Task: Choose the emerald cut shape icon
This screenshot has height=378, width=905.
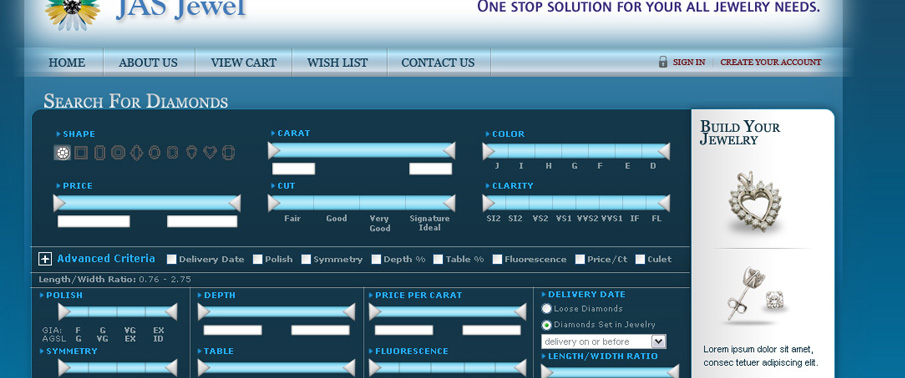Action: tap(100, 152)
